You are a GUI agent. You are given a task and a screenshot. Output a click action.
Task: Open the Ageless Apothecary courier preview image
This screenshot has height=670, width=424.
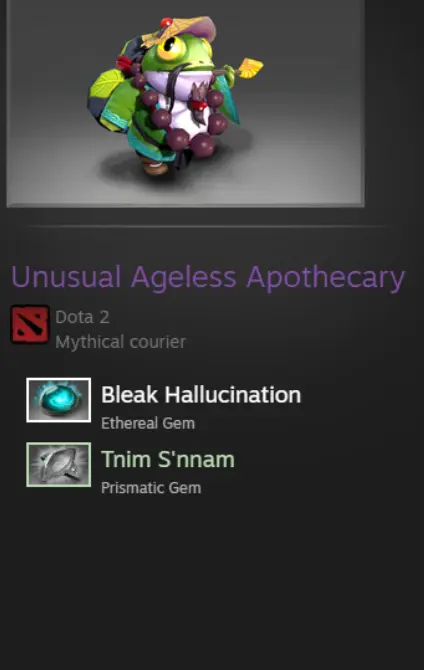(186, 103)
